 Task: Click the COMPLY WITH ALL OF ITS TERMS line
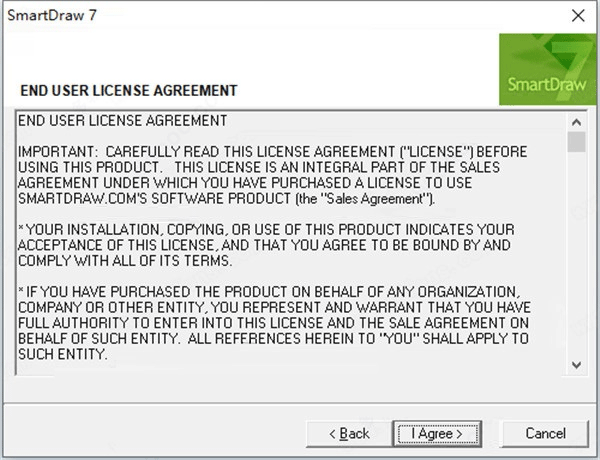point(126,260)
